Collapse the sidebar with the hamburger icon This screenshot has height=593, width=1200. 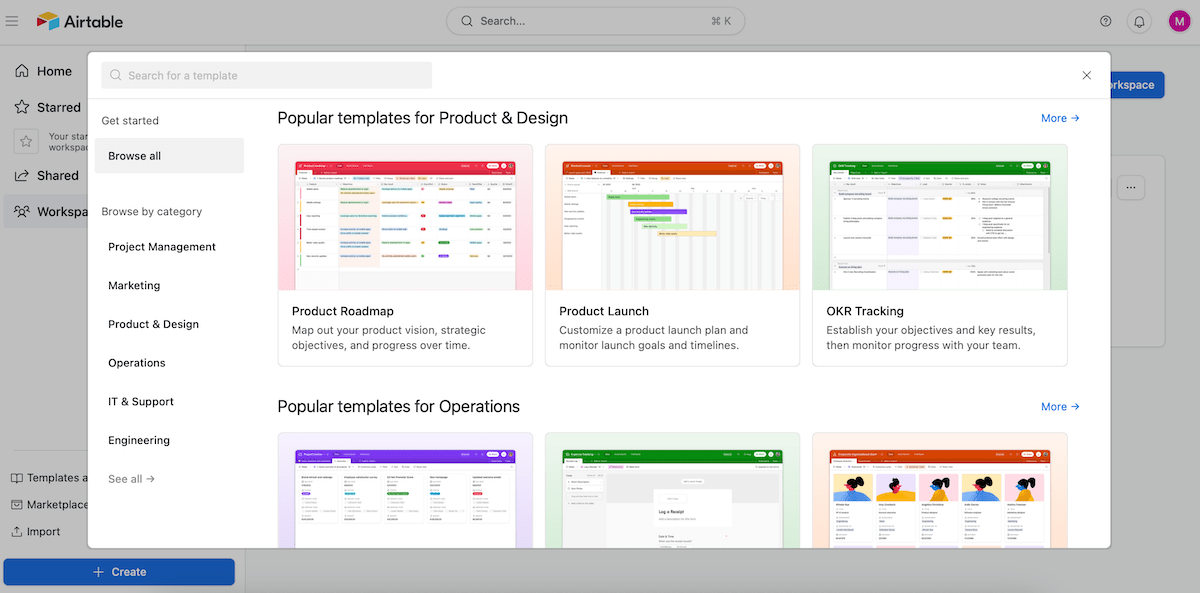(12, 20)
